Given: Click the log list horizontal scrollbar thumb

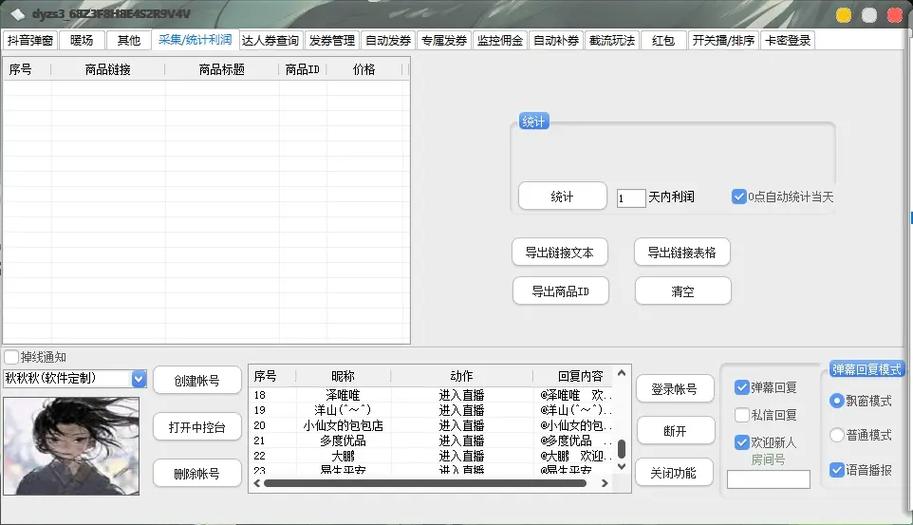Looking at the screenshot, I should tap(425, 483).
